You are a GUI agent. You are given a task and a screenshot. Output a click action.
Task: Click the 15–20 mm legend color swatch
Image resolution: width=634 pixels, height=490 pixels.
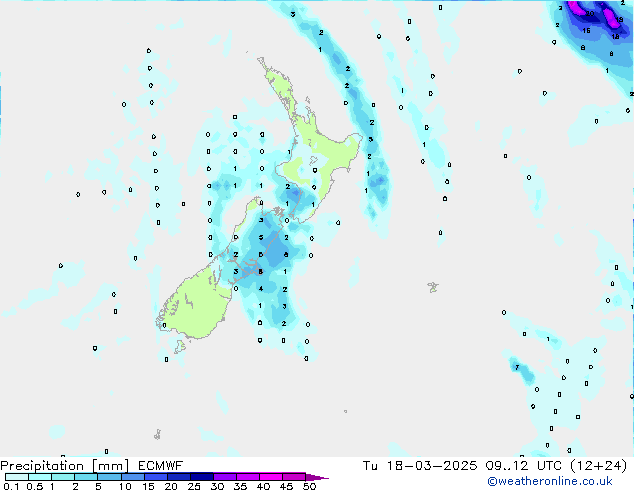(x=155, y=477)
